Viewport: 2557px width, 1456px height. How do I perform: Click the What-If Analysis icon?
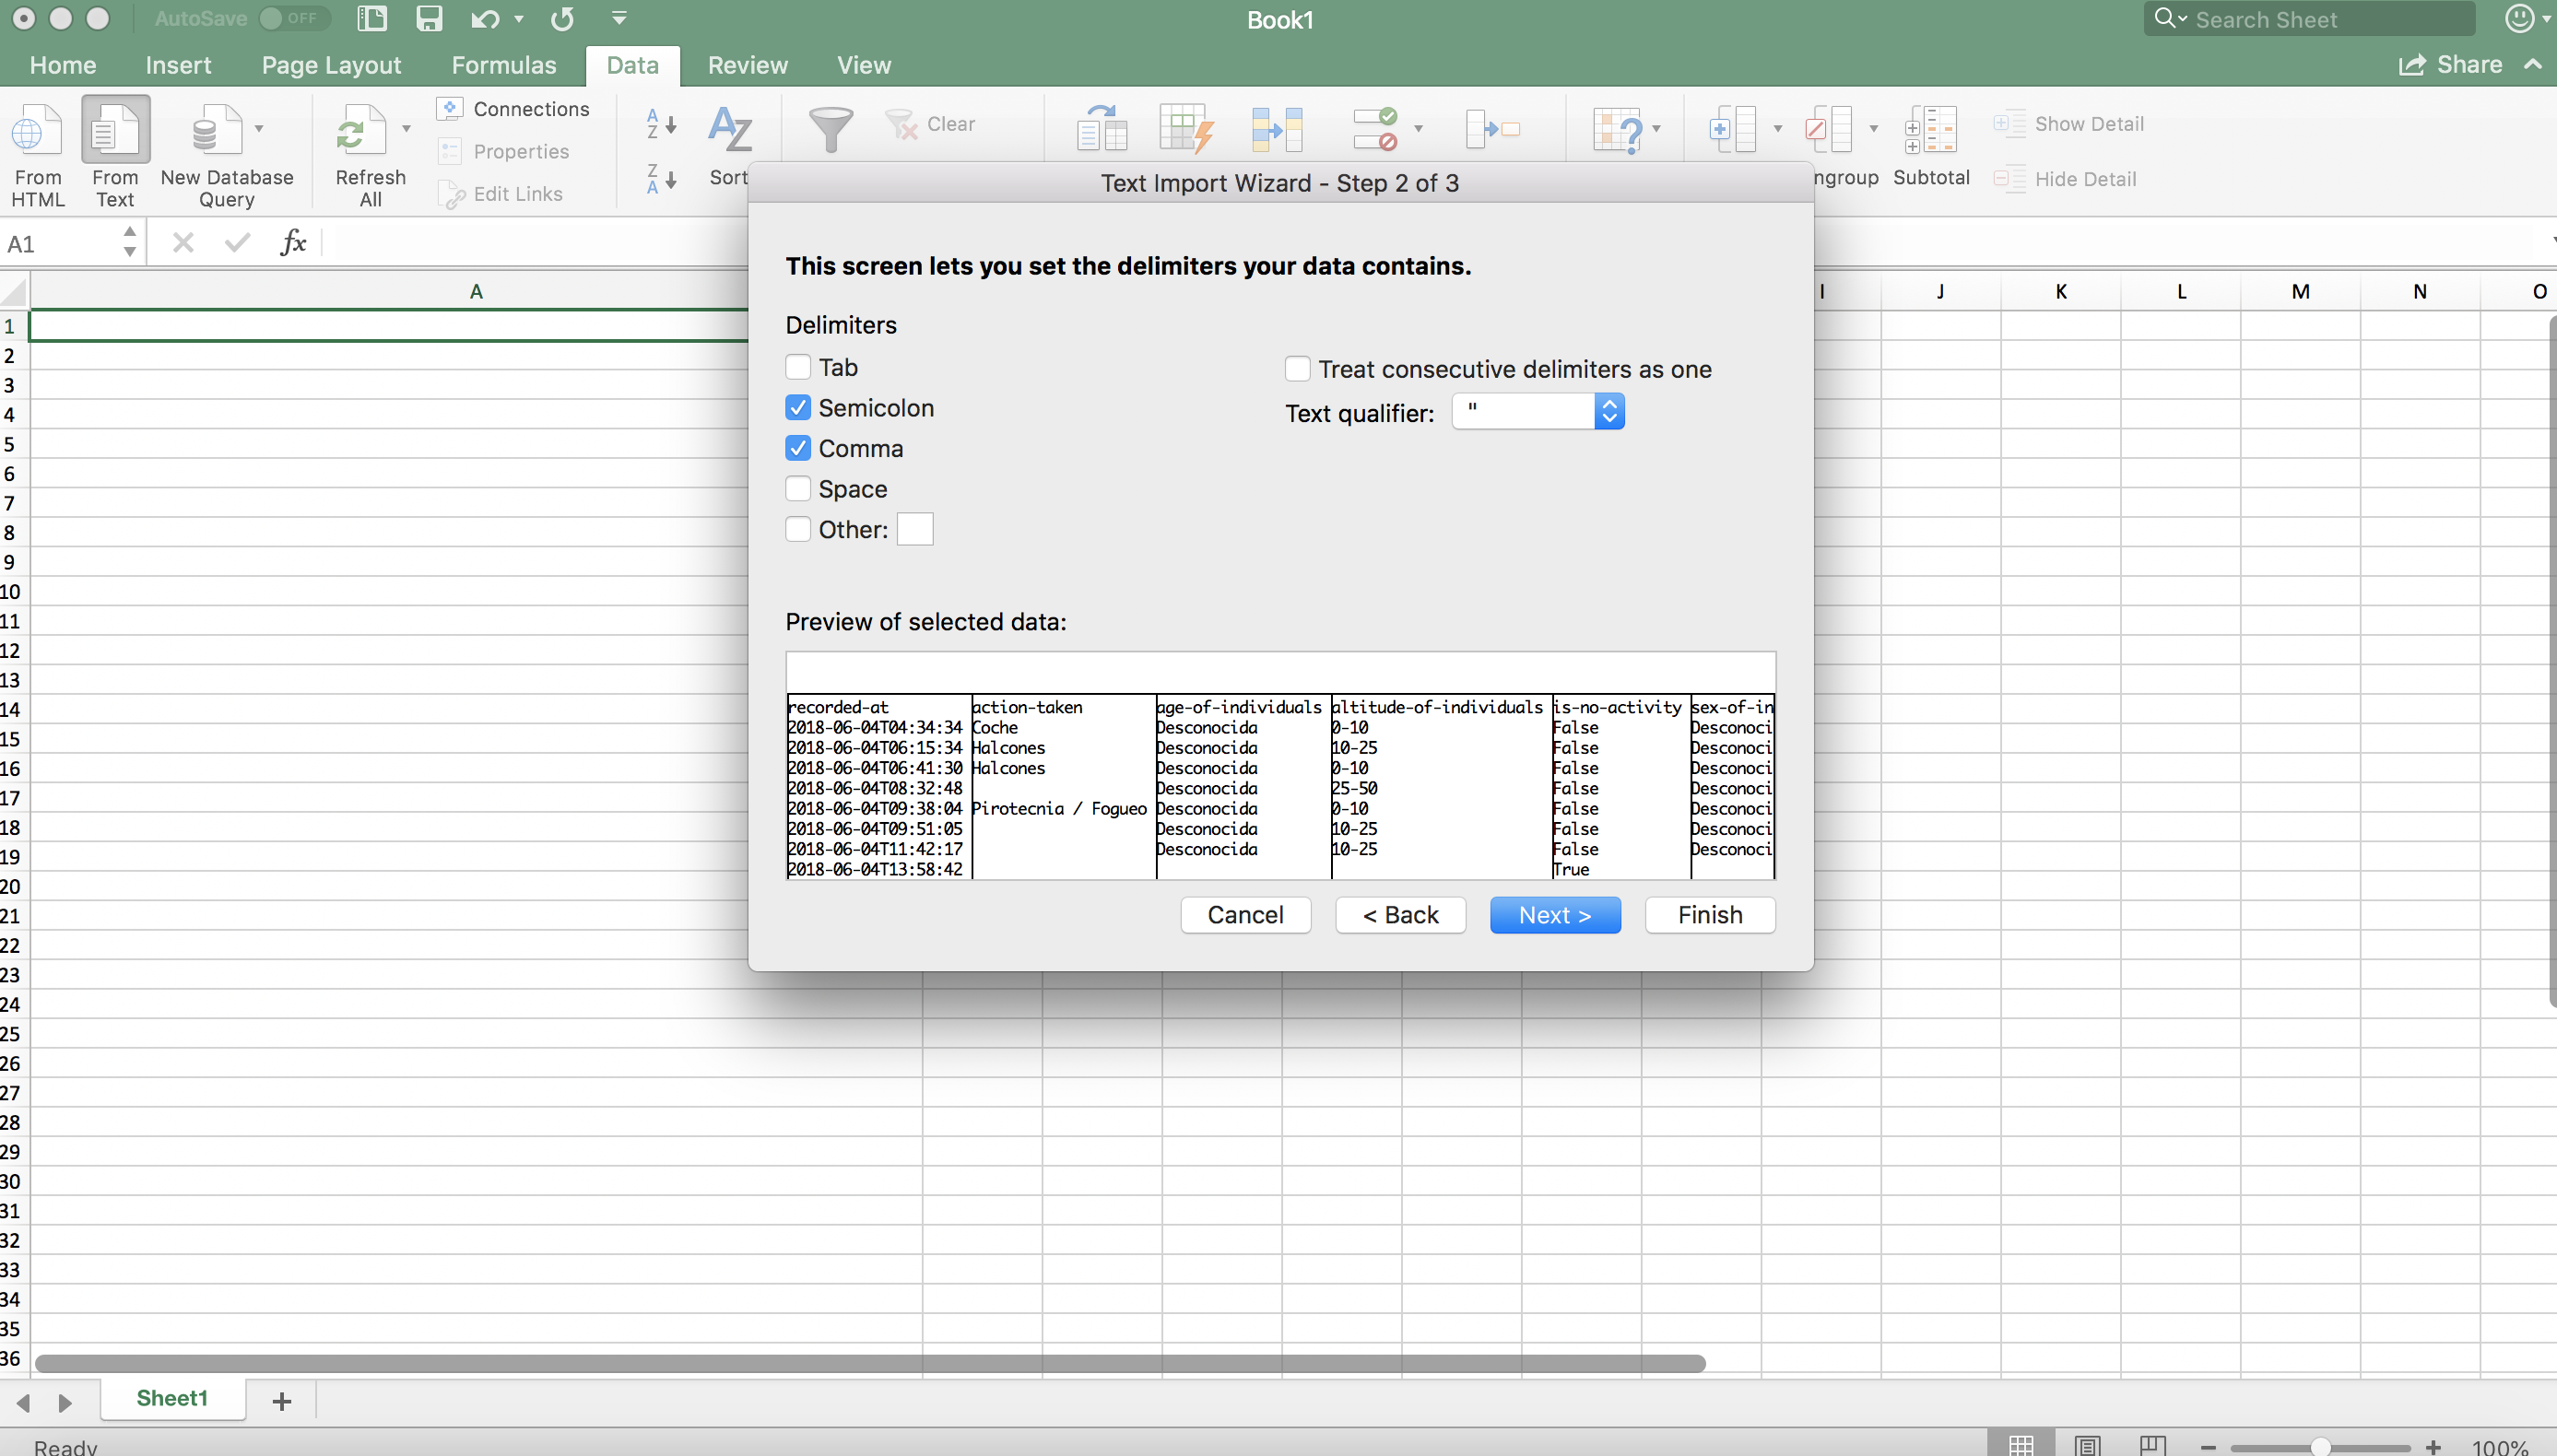[x=1617, y=130]
